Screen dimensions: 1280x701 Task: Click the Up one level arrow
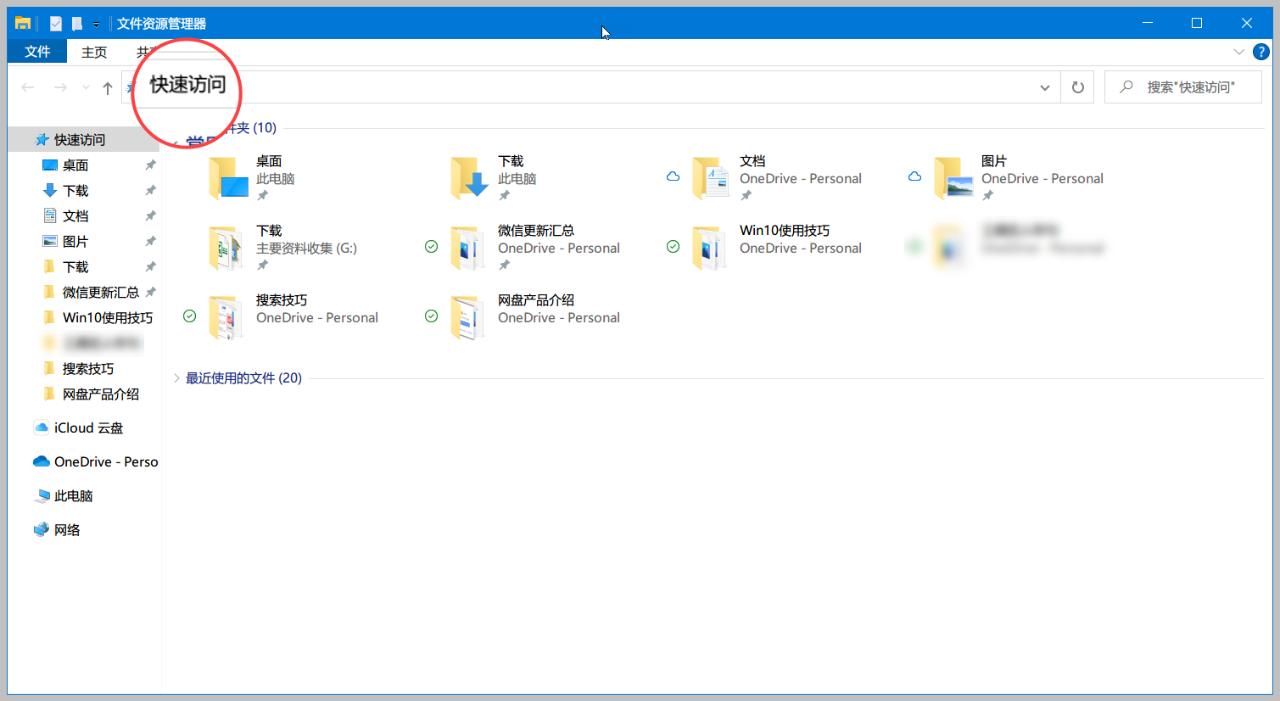point(107,87)
